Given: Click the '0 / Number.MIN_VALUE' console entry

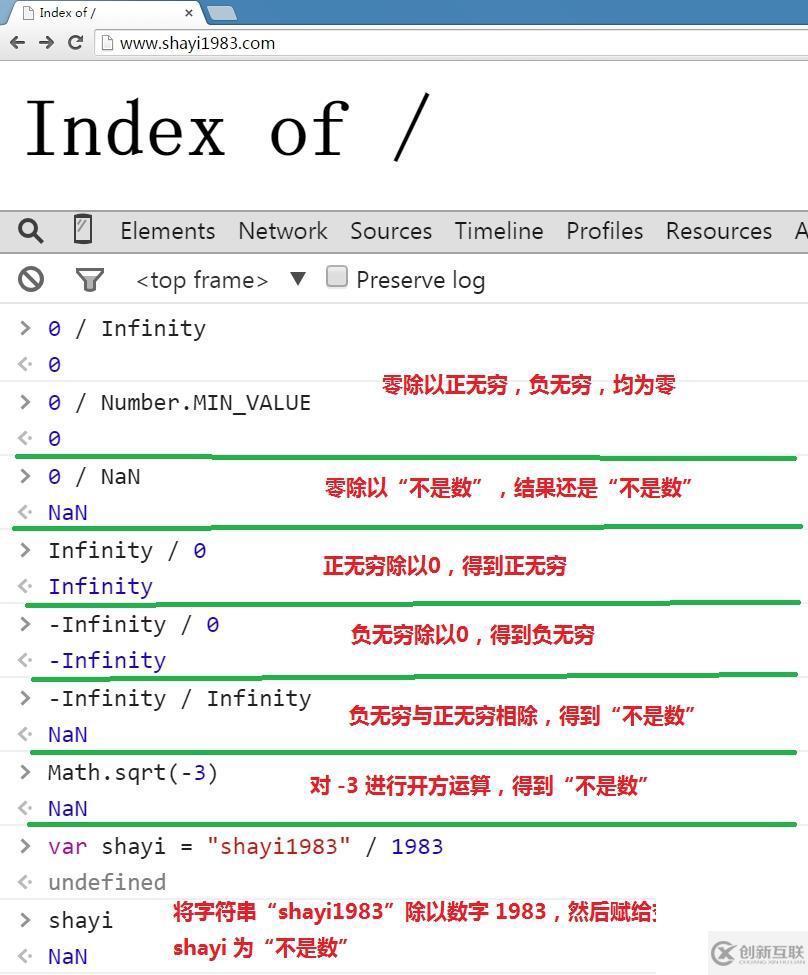Looking at the screenshot, I should coord(179,403).
